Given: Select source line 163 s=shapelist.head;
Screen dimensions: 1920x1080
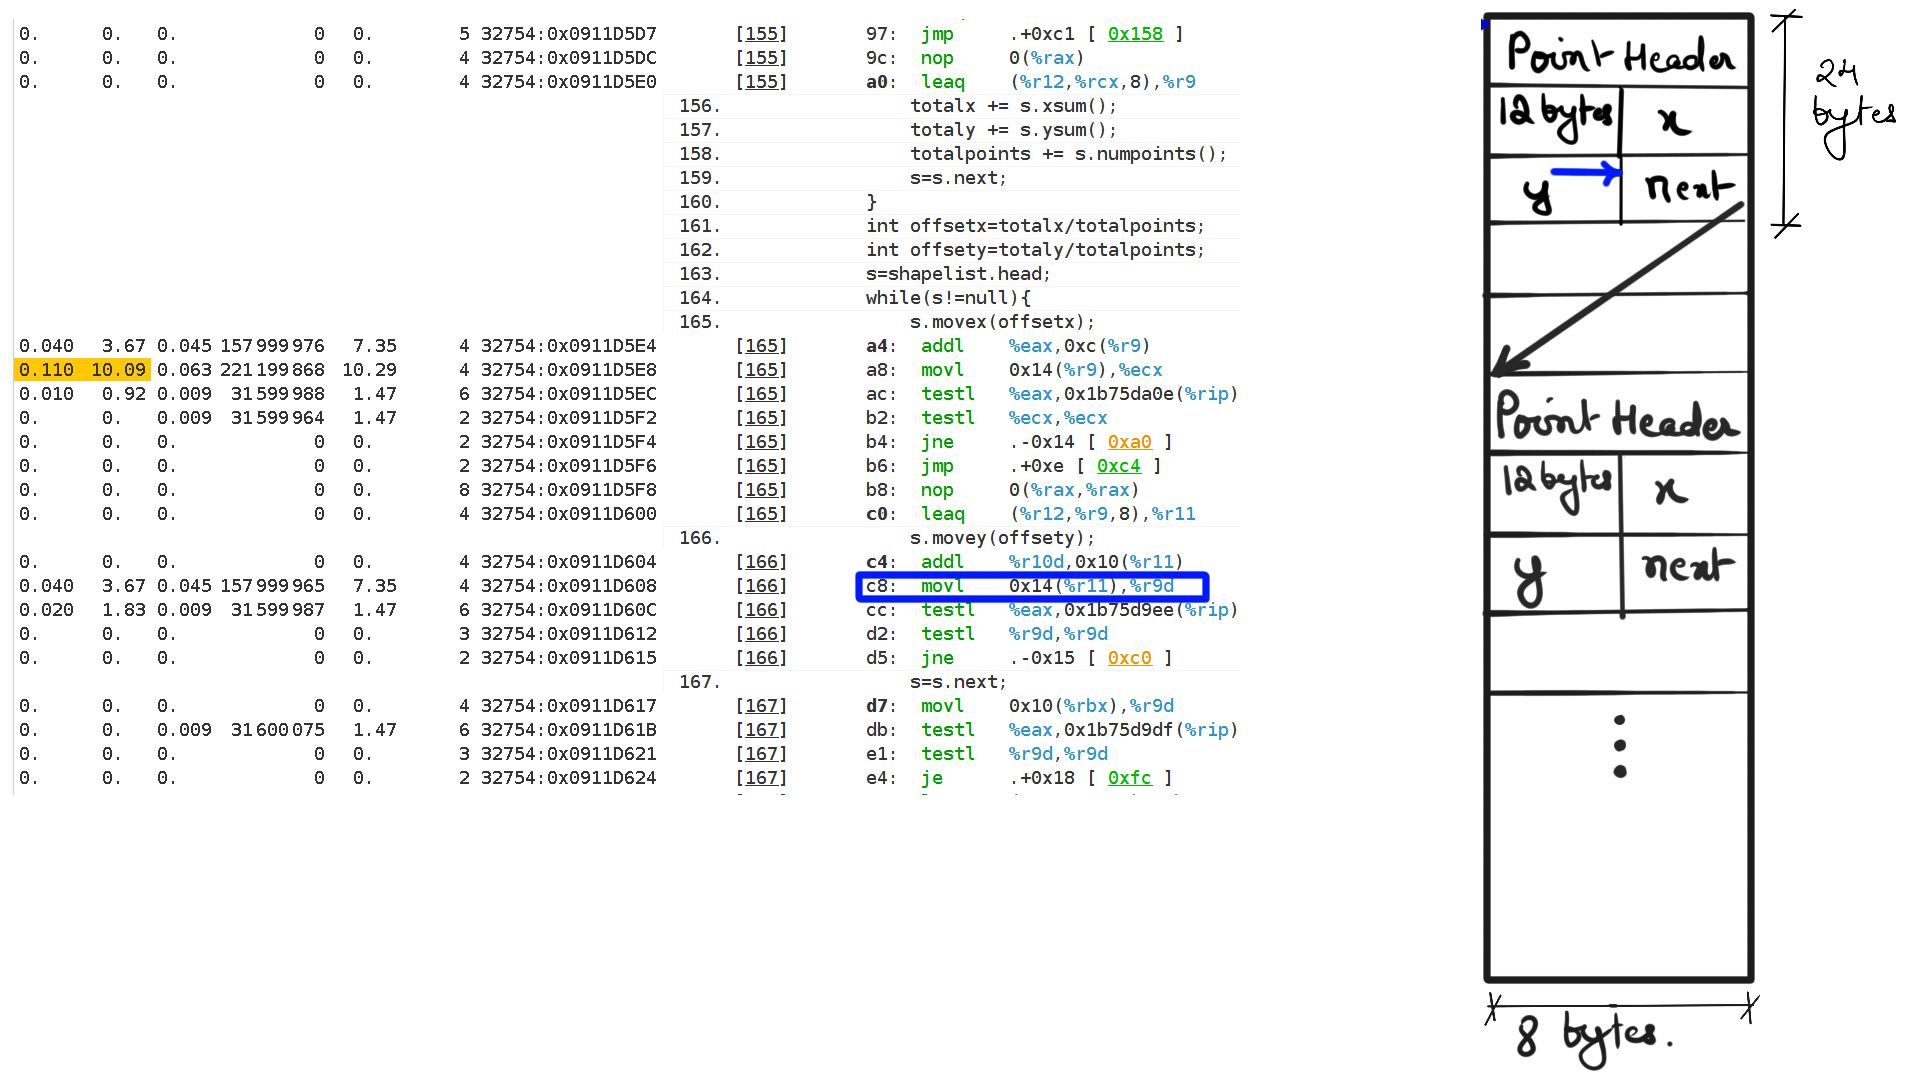Looking at the screenshot, I should [x=951, y=274].
